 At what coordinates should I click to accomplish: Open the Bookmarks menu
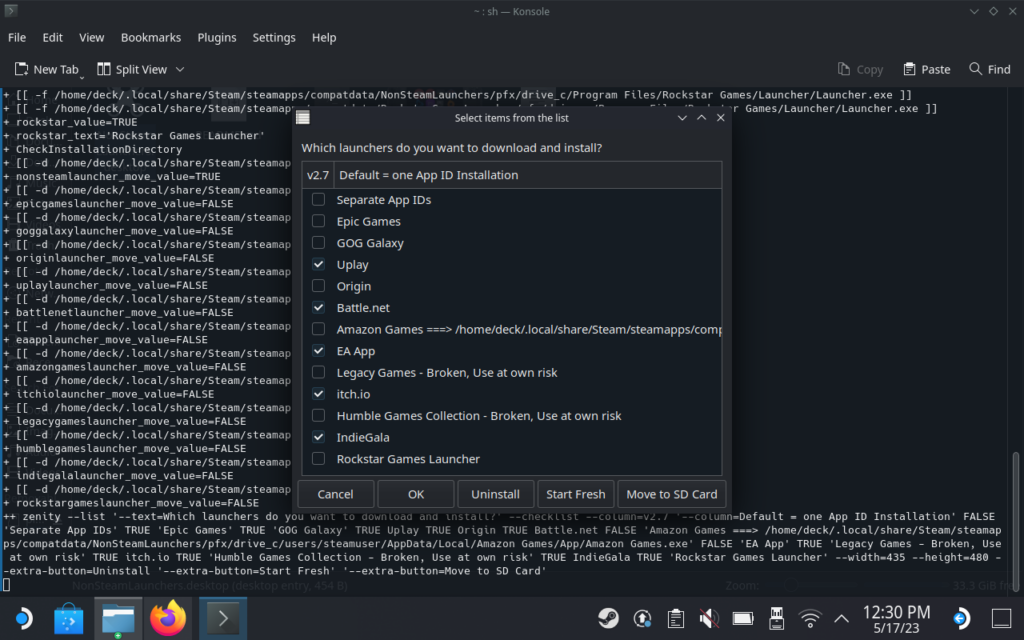150,37
